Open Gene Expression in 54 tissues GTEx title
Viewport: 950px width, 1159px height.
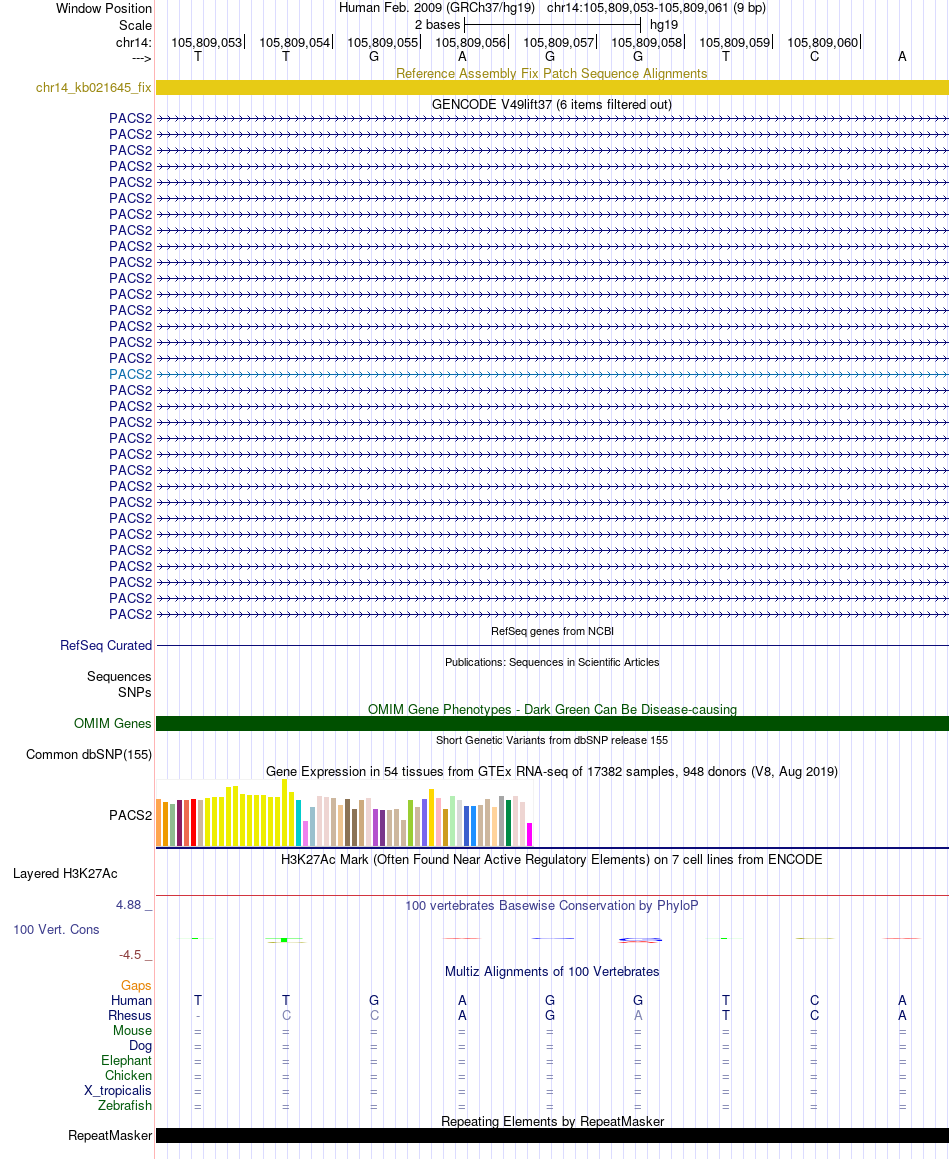552,771
